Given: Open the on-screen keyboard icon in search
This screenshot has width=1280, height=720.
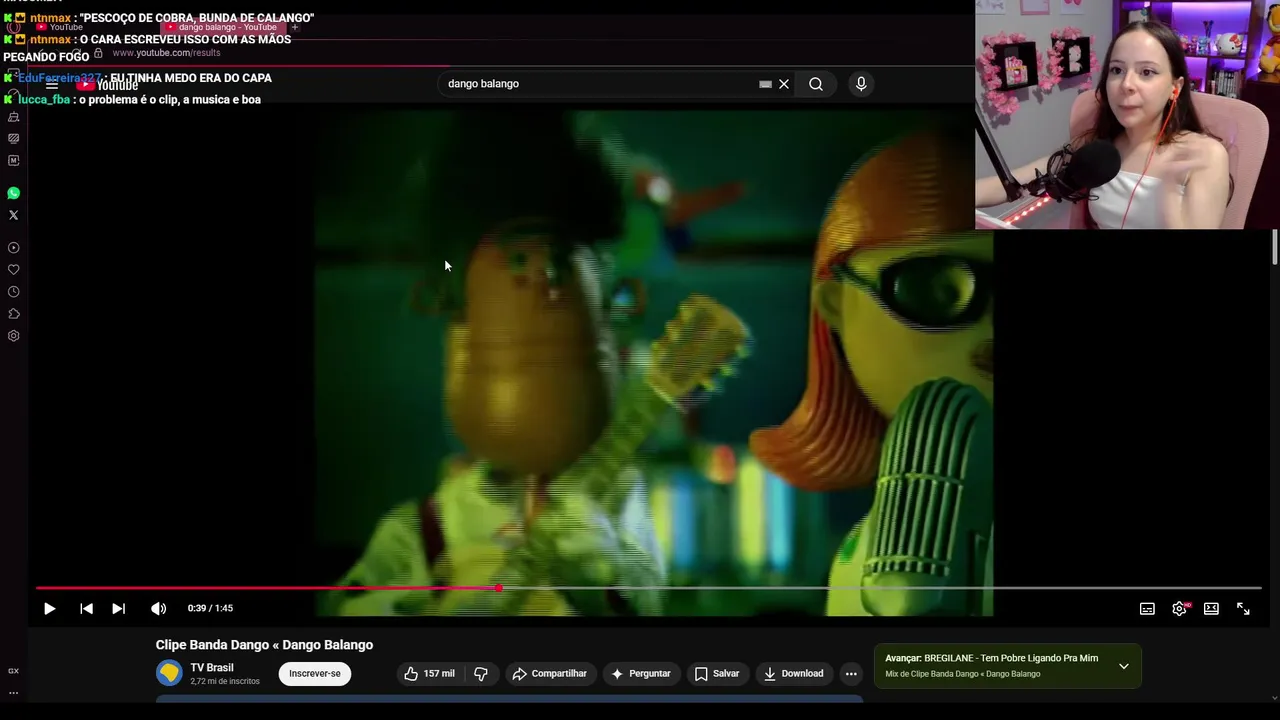Looking at the screenshot, I should click(x=765, y=84).
